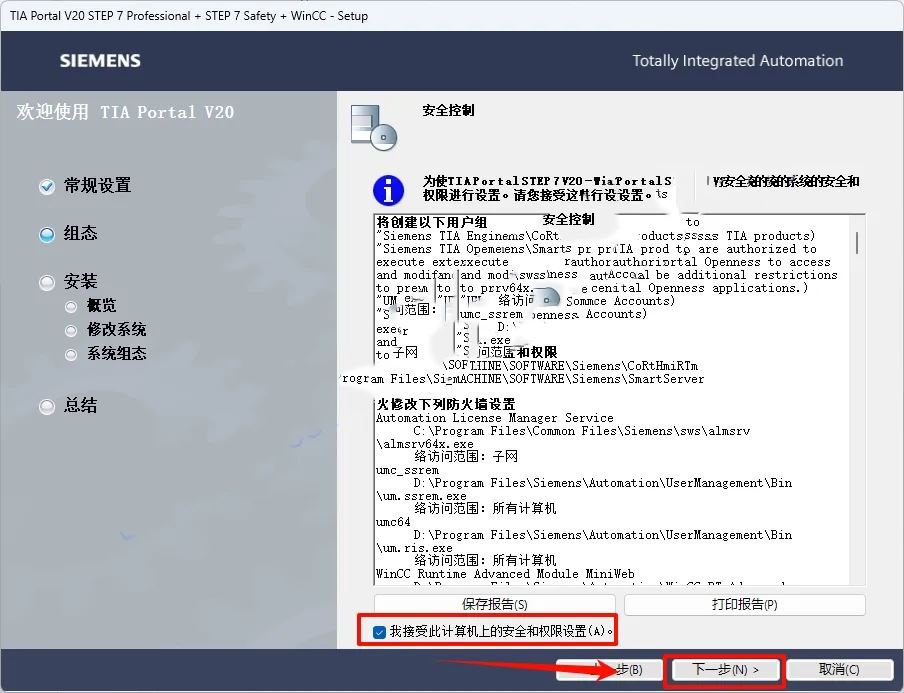Image resolution: width=904 pixels, height=693 pixels.
Task: Toggle the 我接受此计算机上的安全和权限设置 checkbox
Action: [379, 632]
